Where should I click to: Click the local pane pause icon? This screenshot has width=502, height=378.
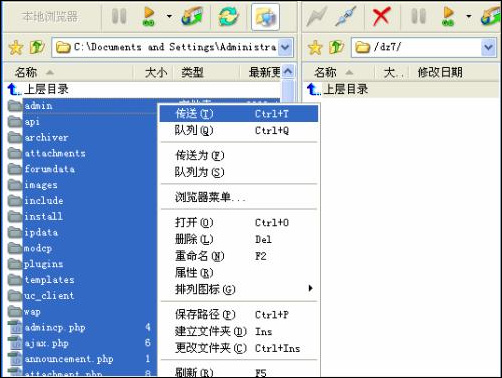(x=119, y=16)
